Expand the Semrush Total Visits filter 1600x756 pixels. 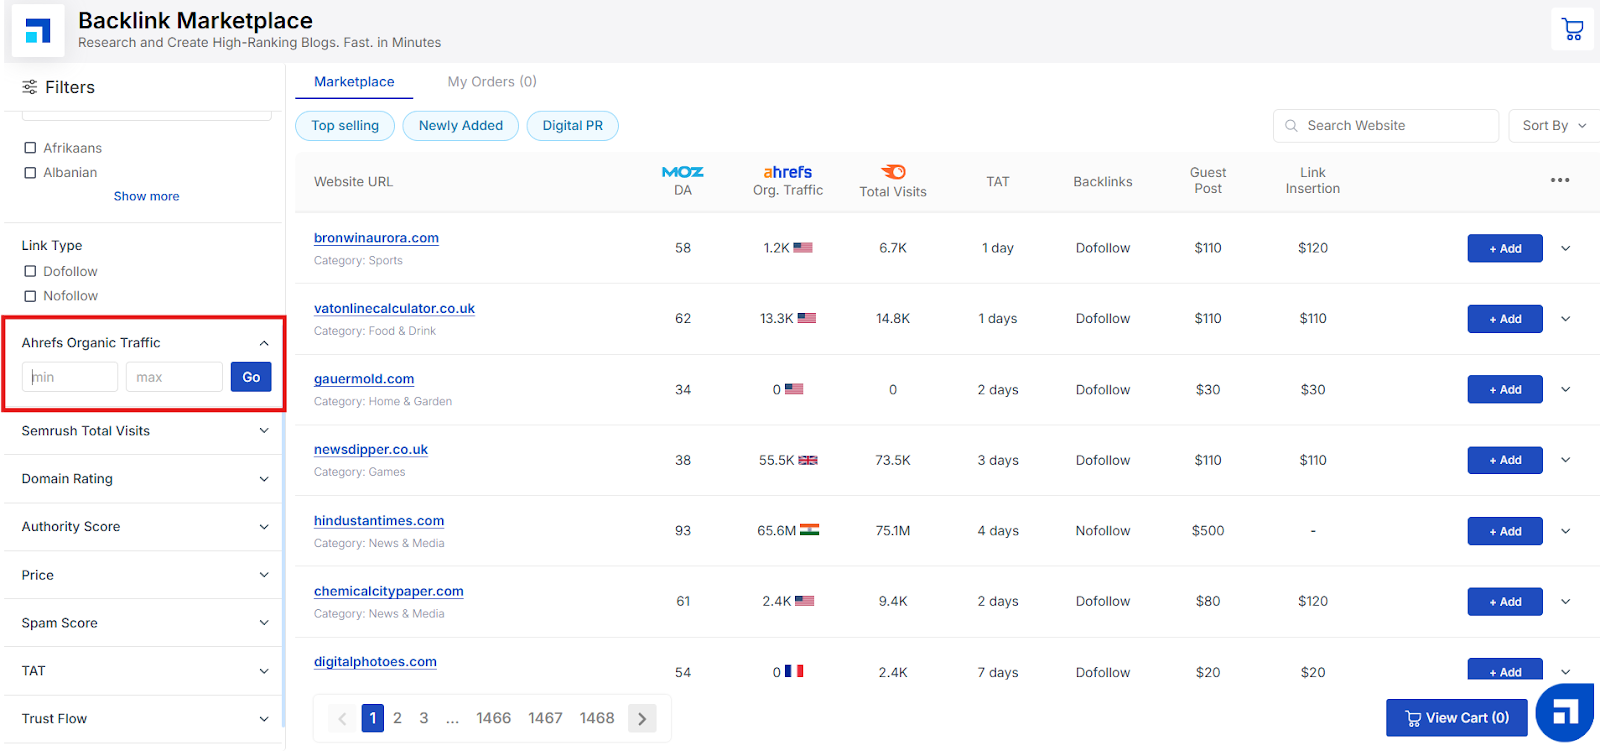[x=145, y=431]
